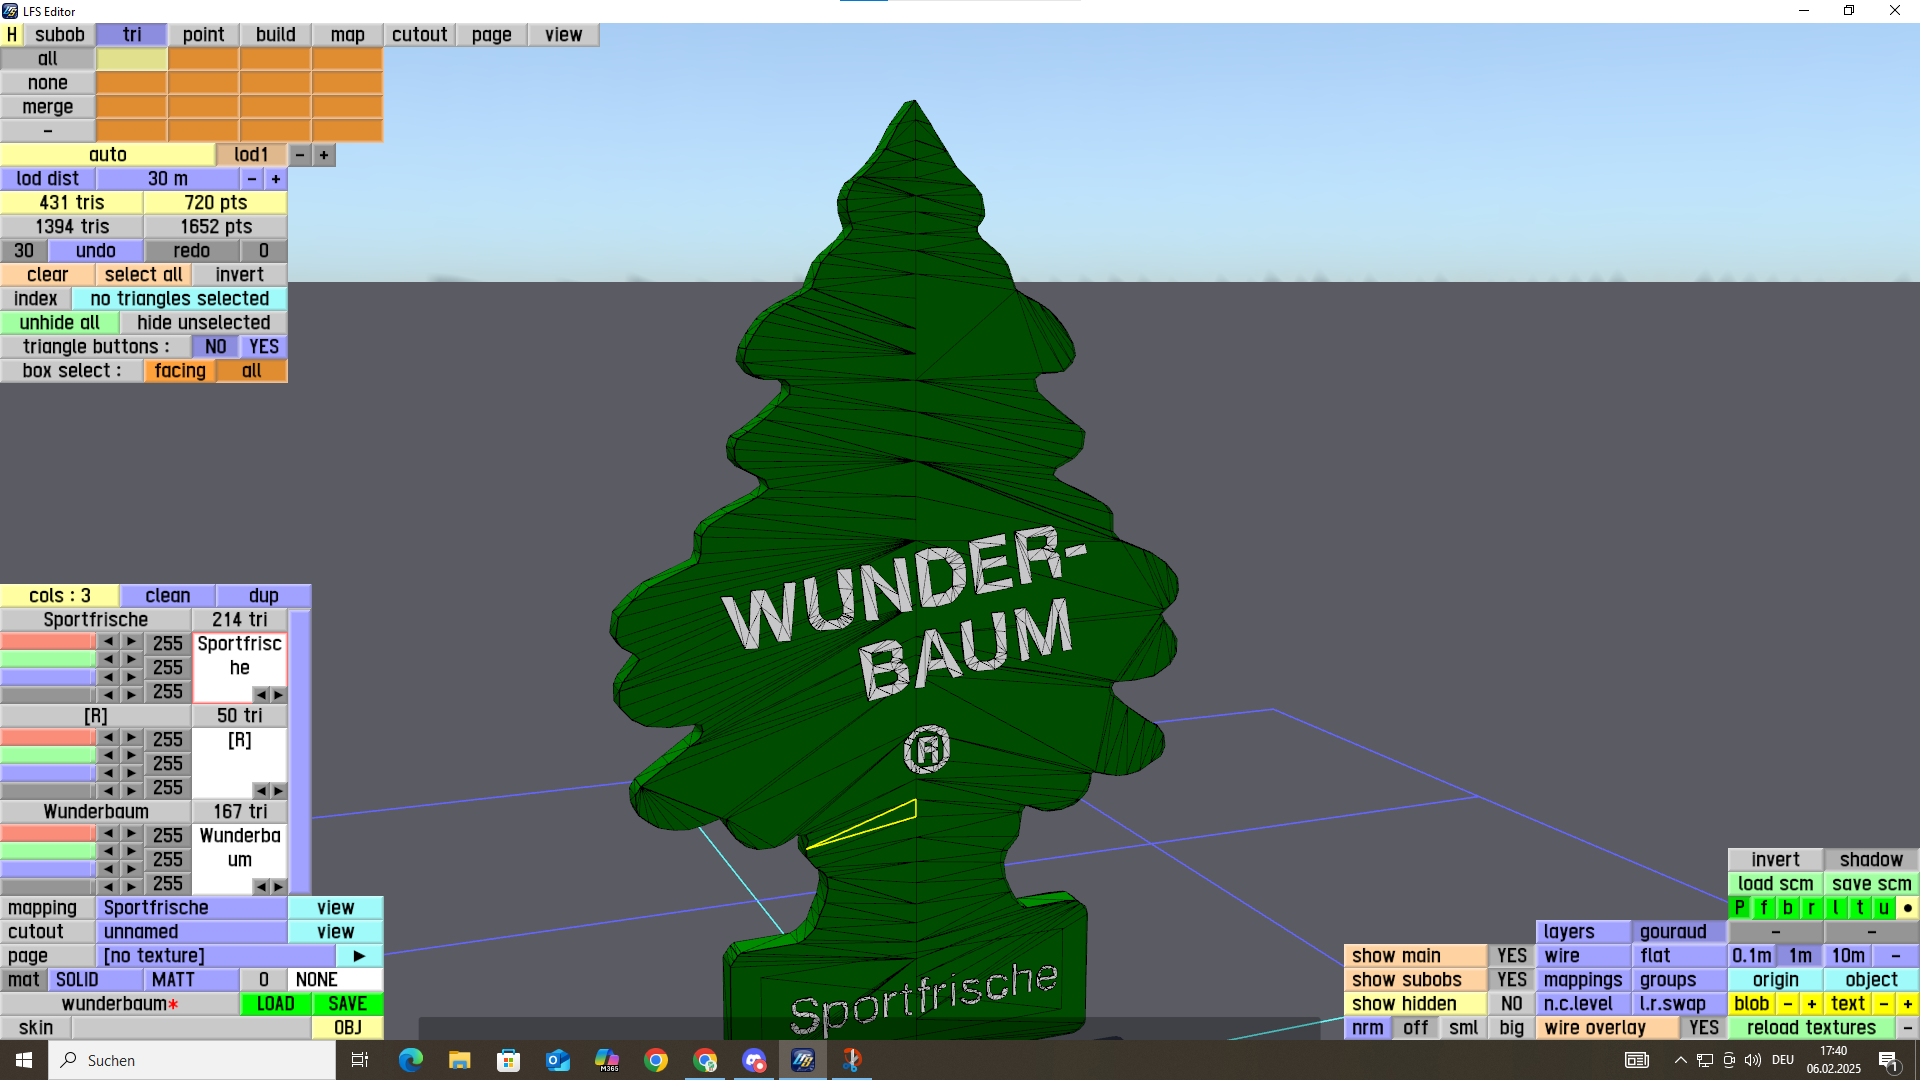Click the black dot view button

pyautogui.click(x=1907, y=908)
